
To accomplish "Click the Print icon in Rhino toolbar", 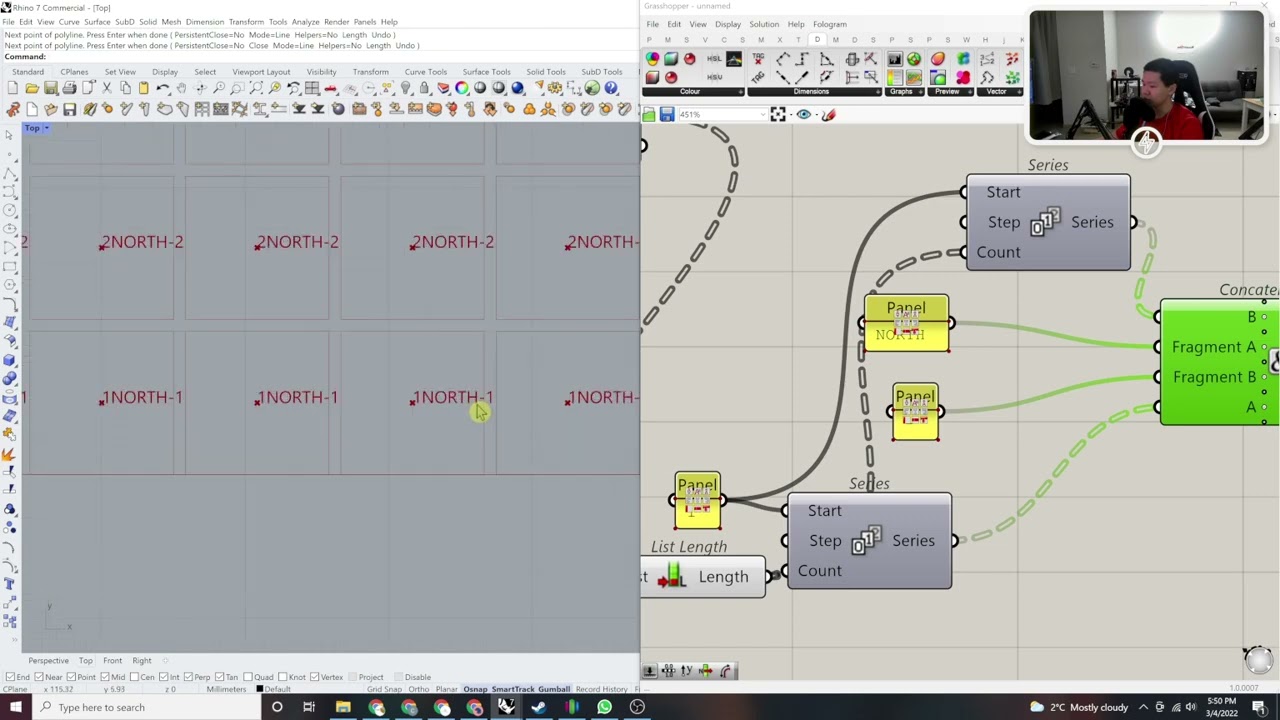I will pyautogui.click(x=69, y=88).
